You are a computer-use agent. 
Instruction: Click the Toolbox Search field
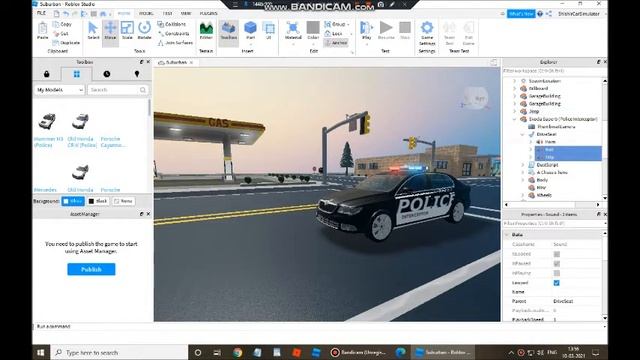click(118, 90)
